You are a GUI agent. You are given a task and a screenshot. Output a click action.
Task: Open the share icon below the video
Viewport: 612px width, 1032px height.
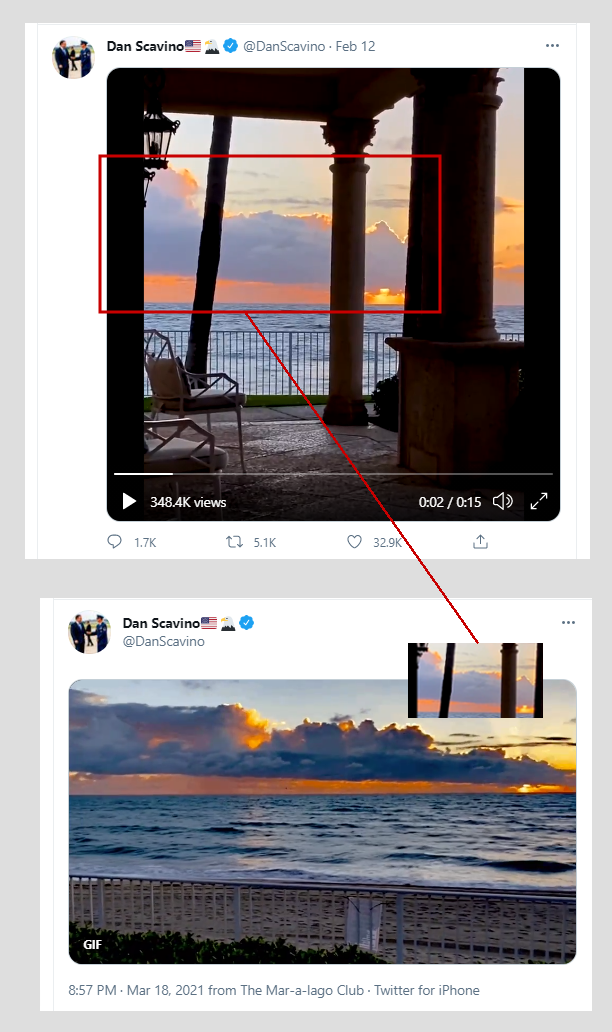coord(480,542)
